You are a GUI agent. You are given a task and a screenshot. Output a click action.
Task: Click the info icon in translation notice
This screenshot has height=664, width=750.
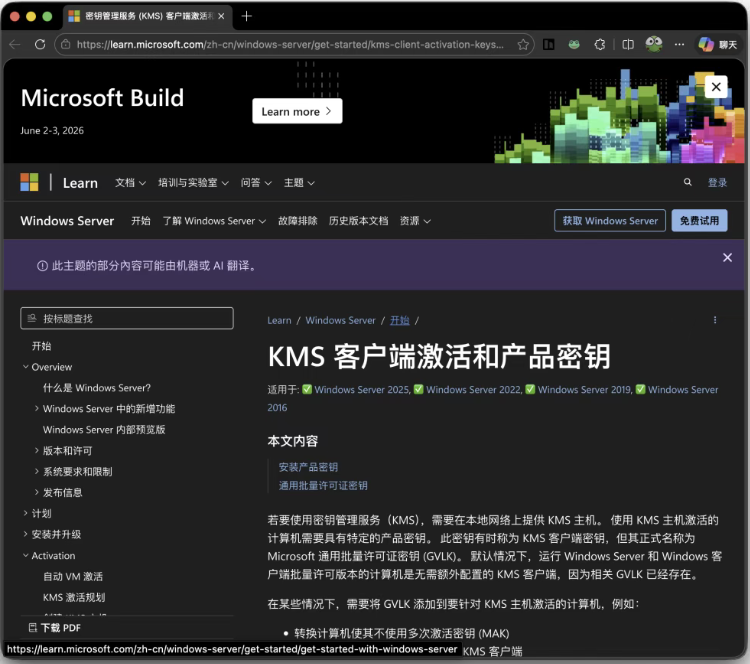[x=42, y=266]
